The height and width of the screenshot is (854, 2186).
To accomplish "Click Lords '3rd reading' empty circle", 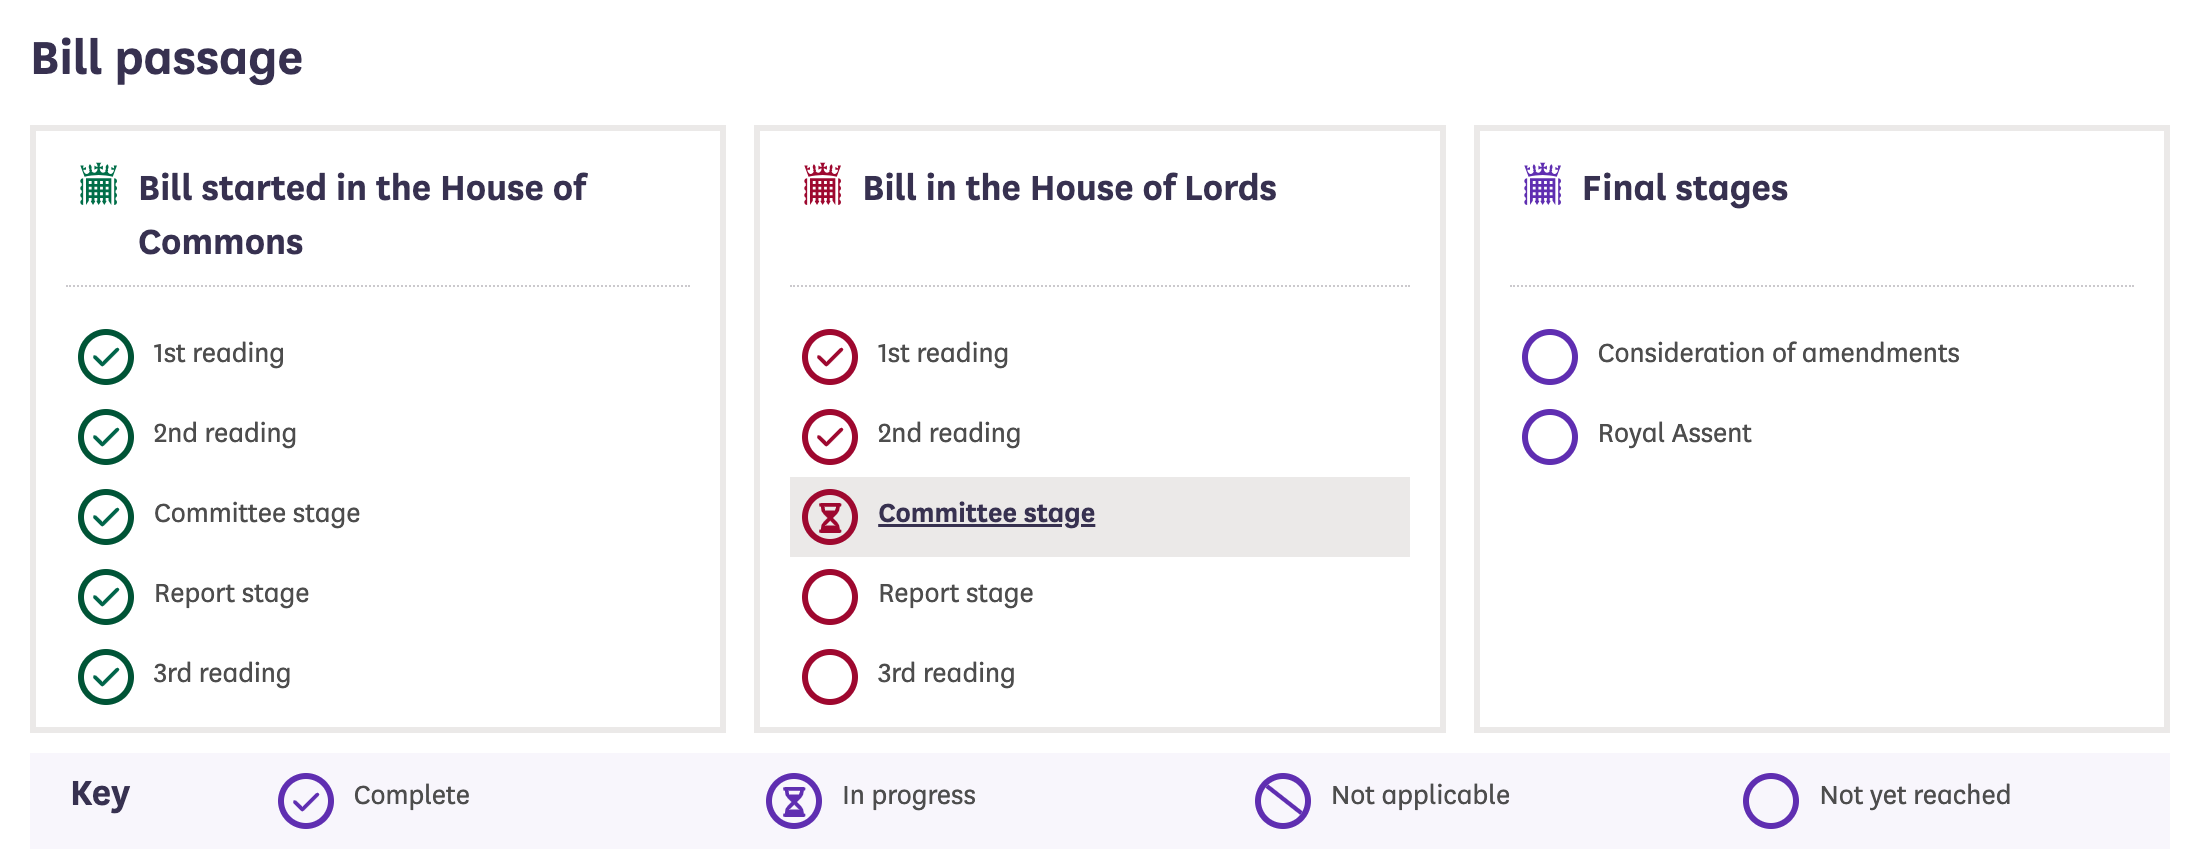I will coord(830,677).
